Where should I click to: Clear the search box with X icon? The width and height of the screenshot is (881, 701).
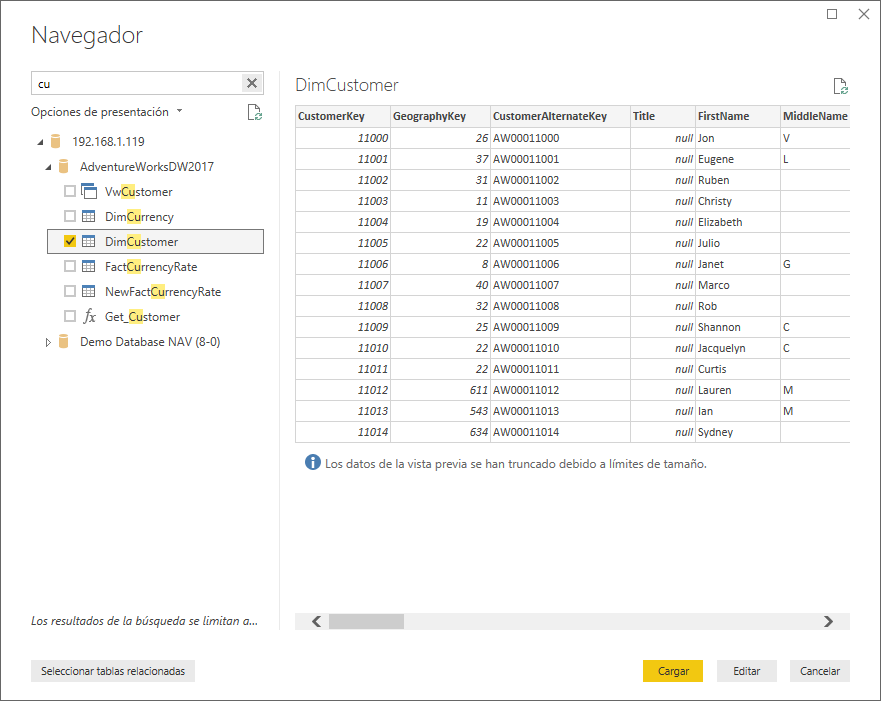point(252,83)
